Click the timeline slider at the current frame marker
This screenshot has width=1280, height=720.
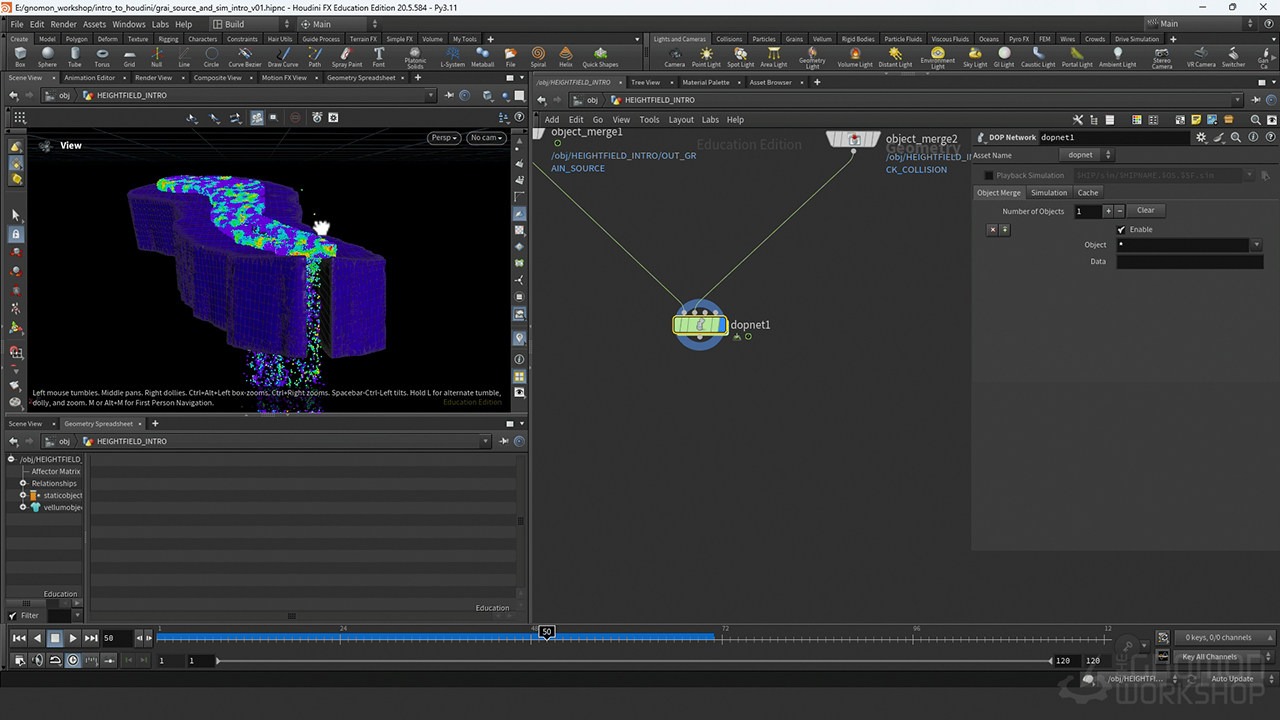click(x=546, y=632)
